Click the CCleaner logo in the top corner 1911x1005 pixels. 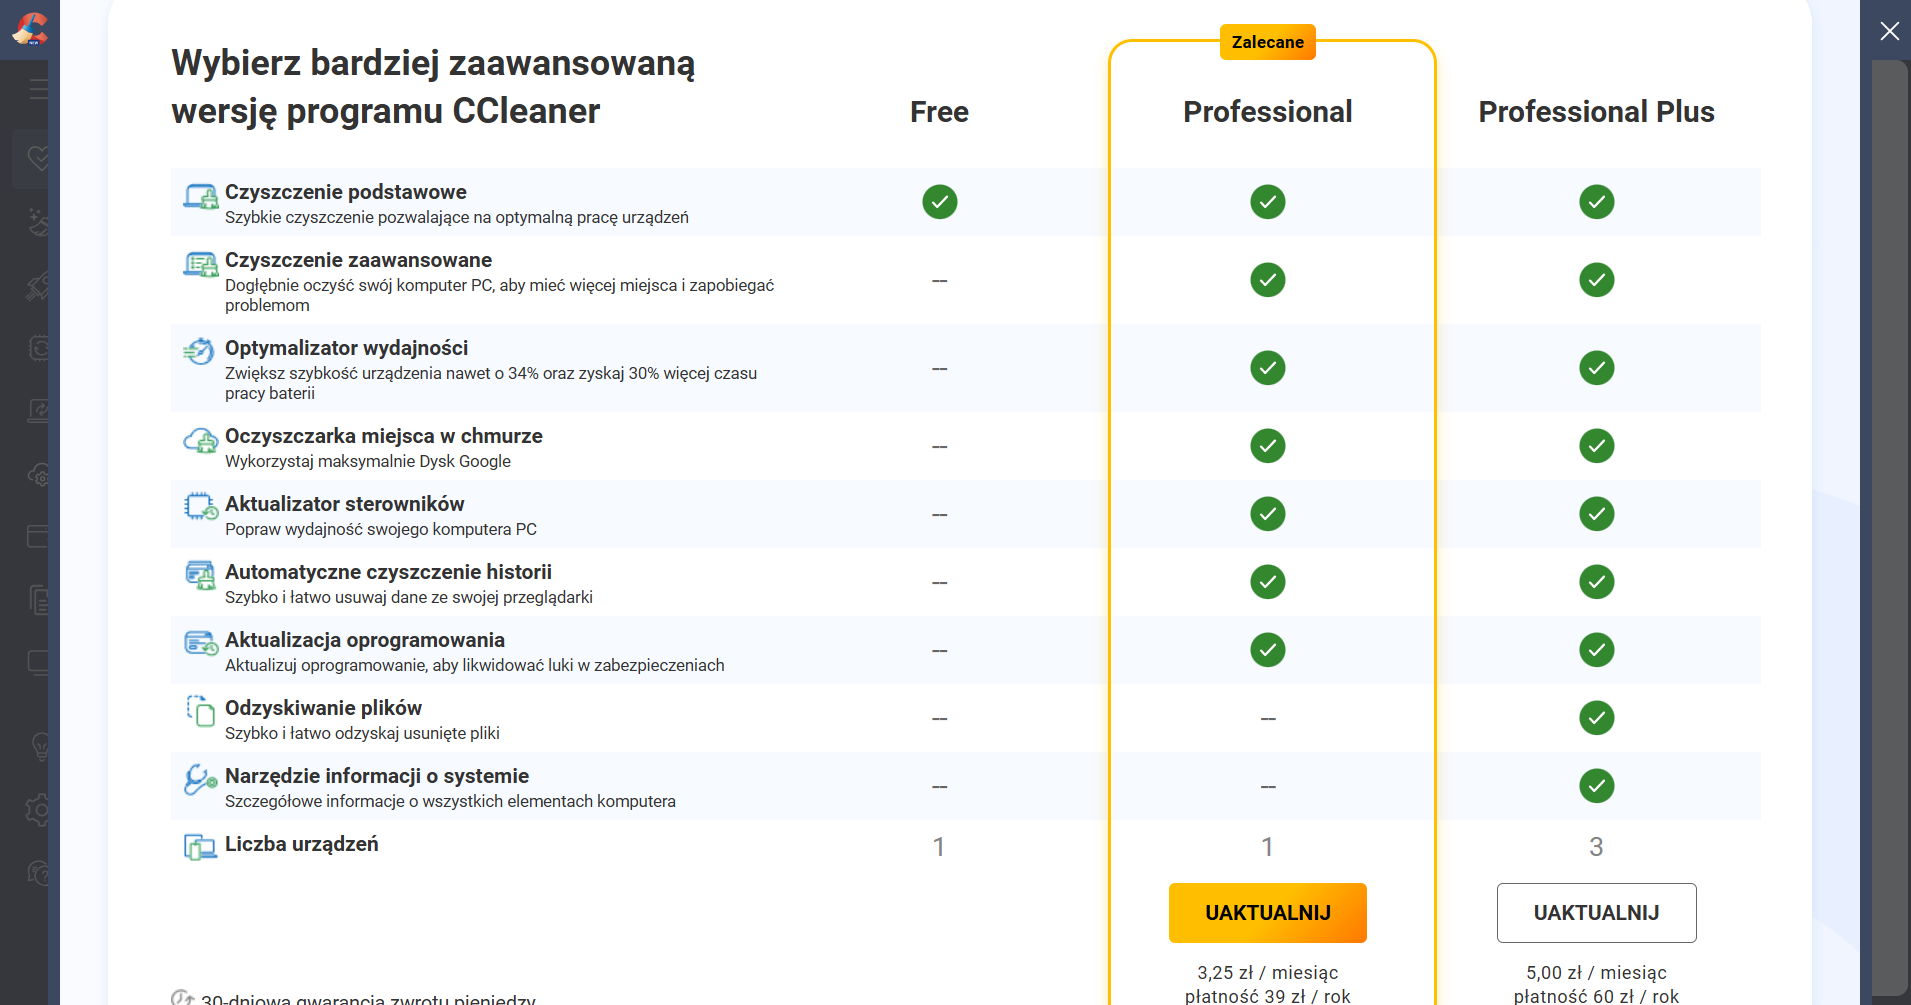30,29
